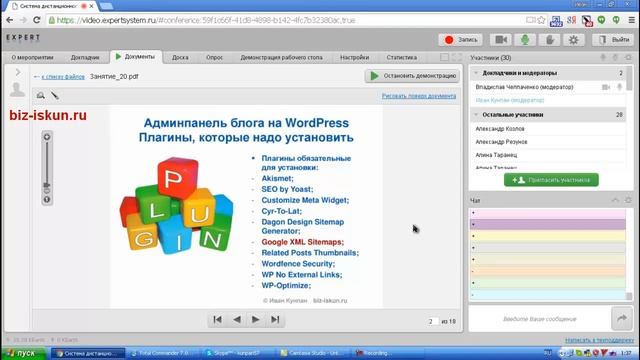Click Пригласить участника green button
The image size is (640, 360).
[551, 180]
